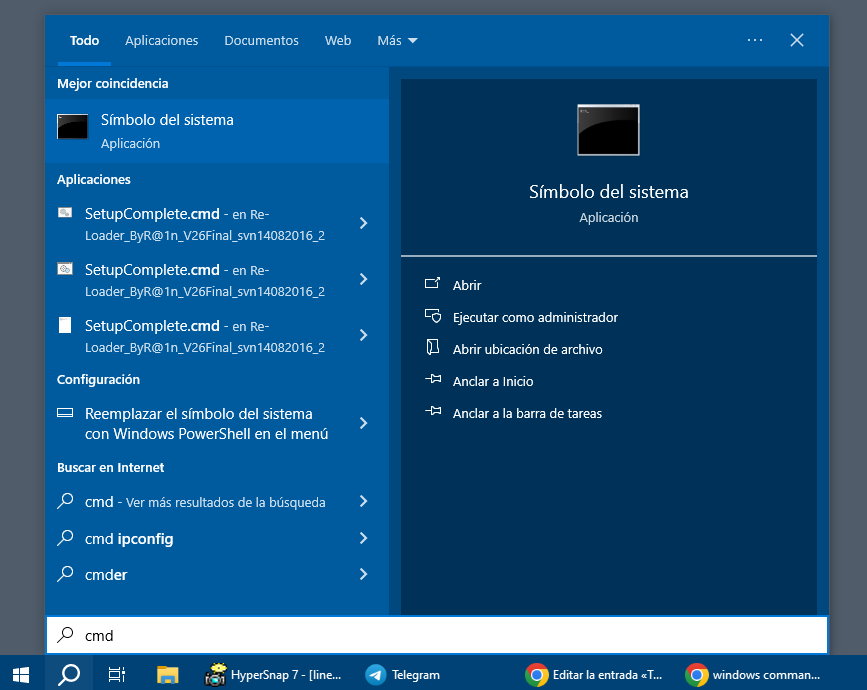867x690 pixels.
Task: Open the three-dots options menu
Action: pyautogui.click(x=755, y=40)
